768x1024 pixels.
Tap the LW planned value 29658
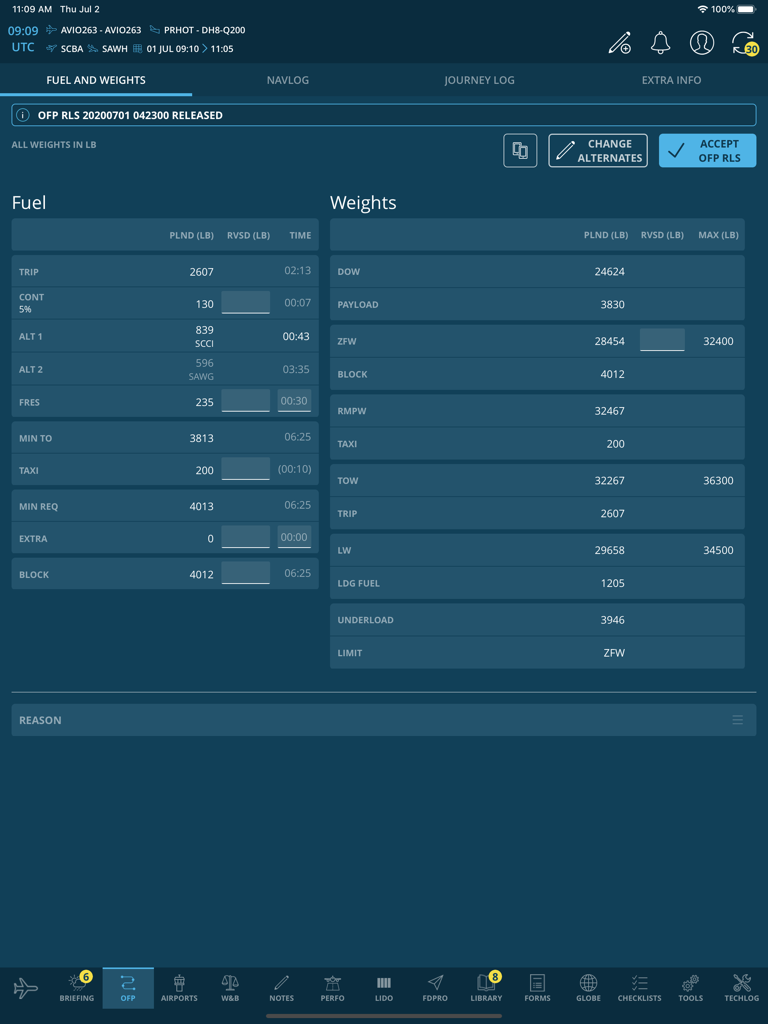609,551
